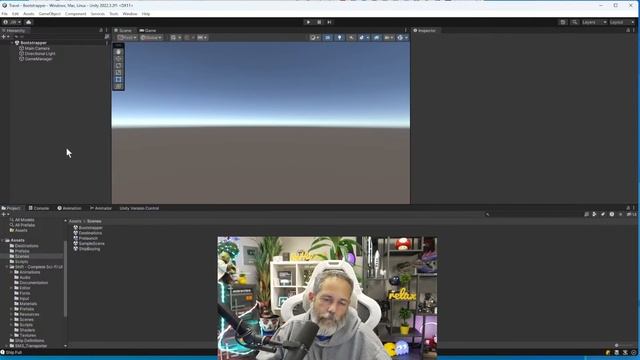
Task: Open the scene effects dropdown
Action: pyautogui.click(x=363, y=38)
